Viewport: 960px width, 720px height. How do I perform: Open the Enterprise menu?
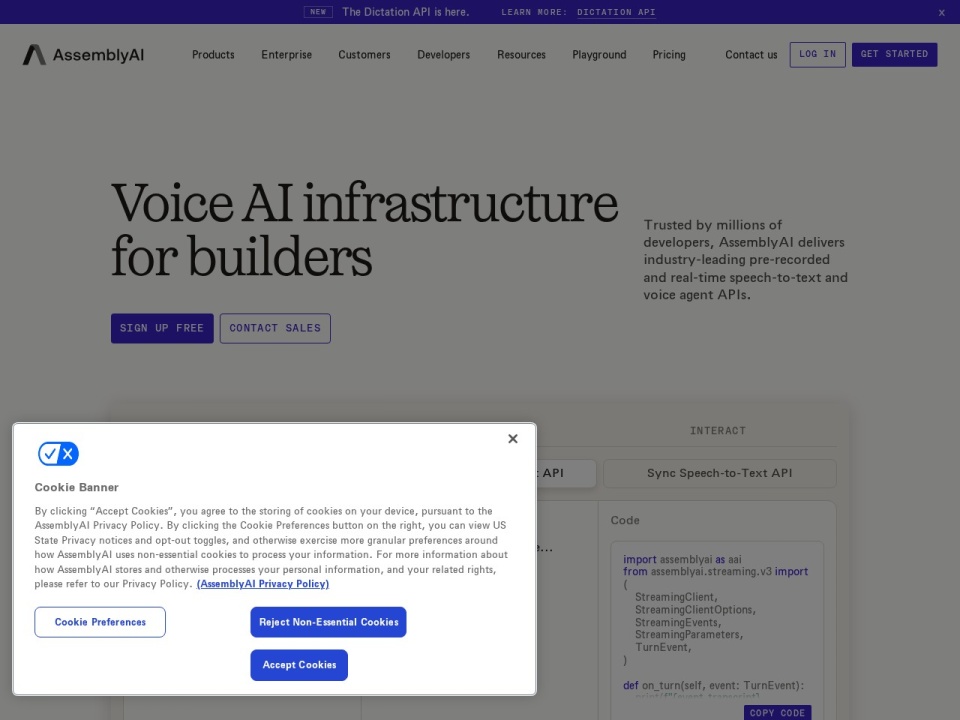tap(287, 54)
